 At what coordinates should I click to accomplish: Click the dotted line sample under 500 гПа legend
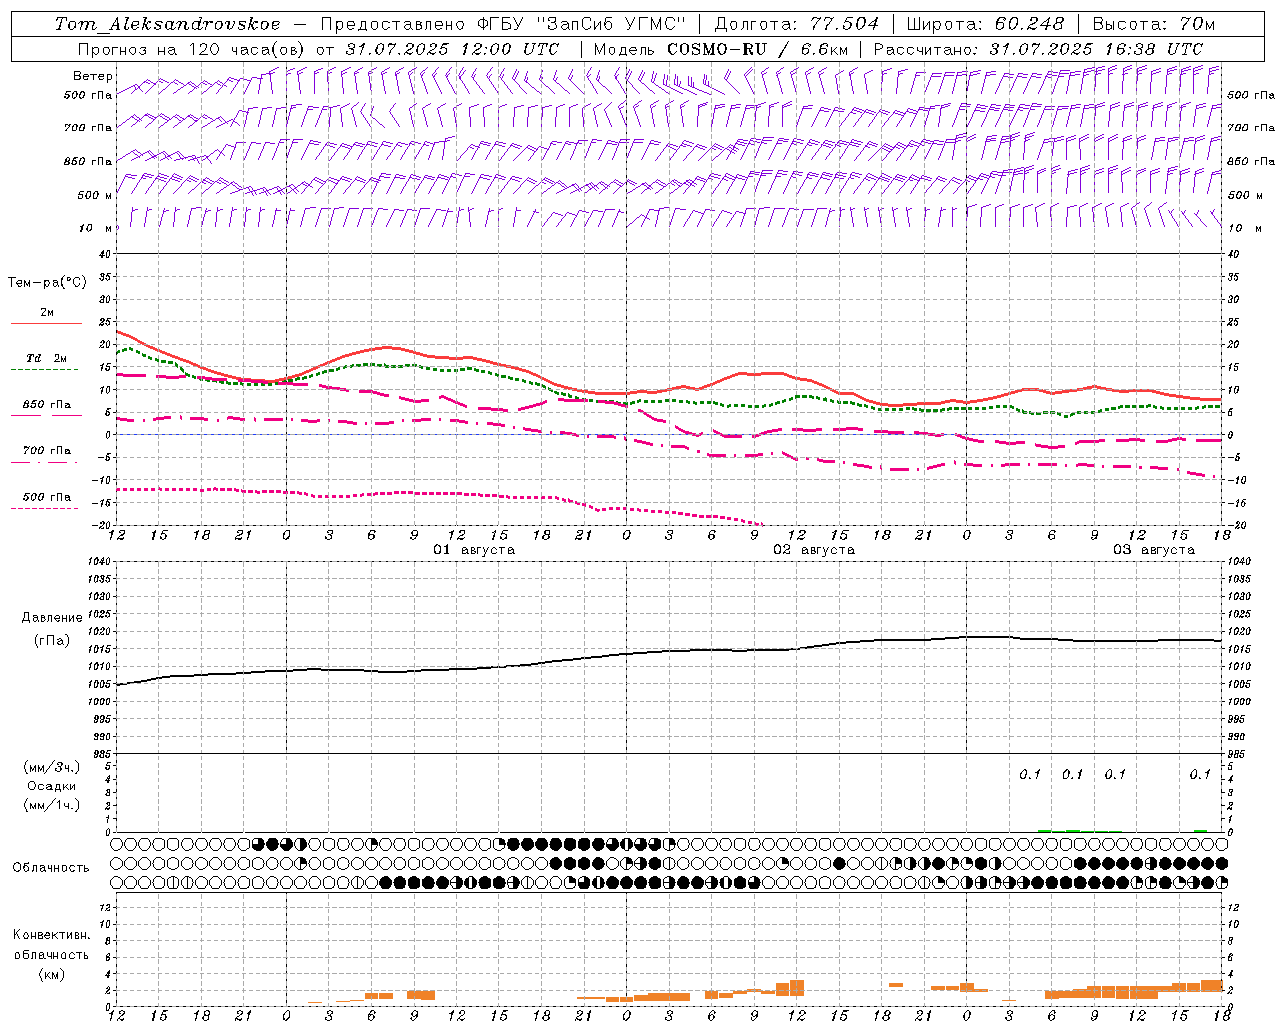point(44,509)
